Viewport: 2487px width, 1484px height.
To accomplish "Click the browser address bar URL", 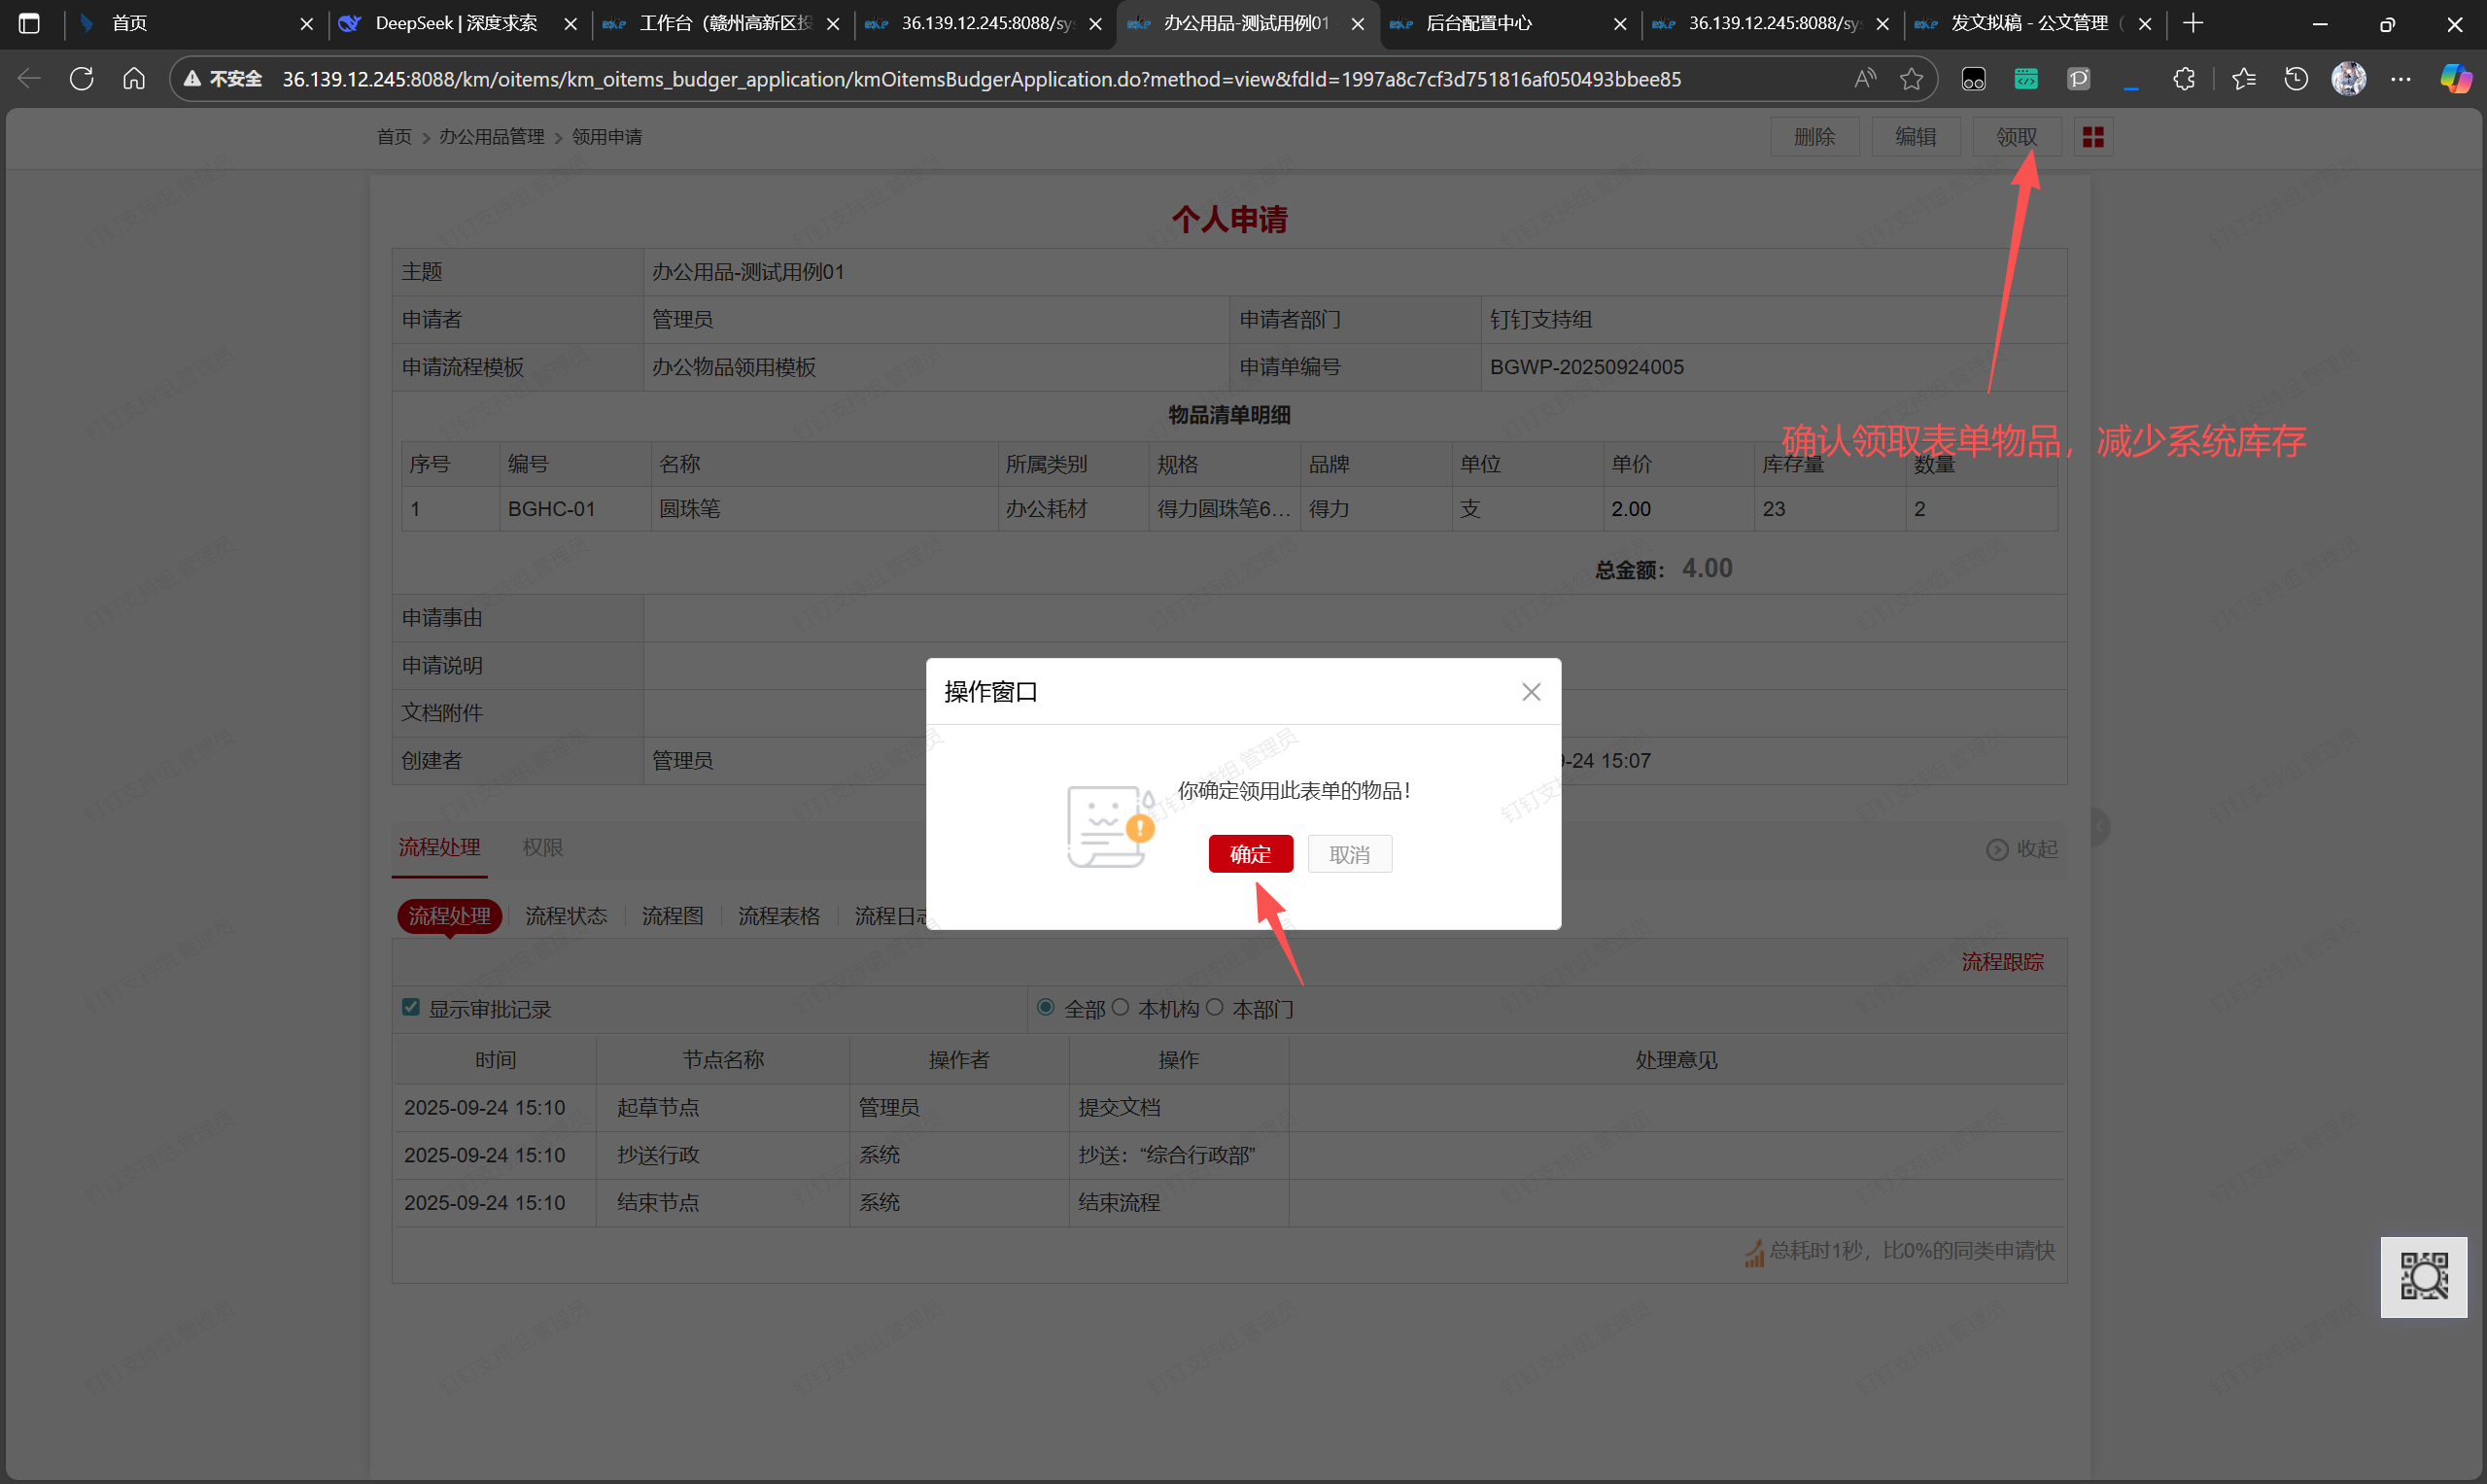I will [980, 79].
